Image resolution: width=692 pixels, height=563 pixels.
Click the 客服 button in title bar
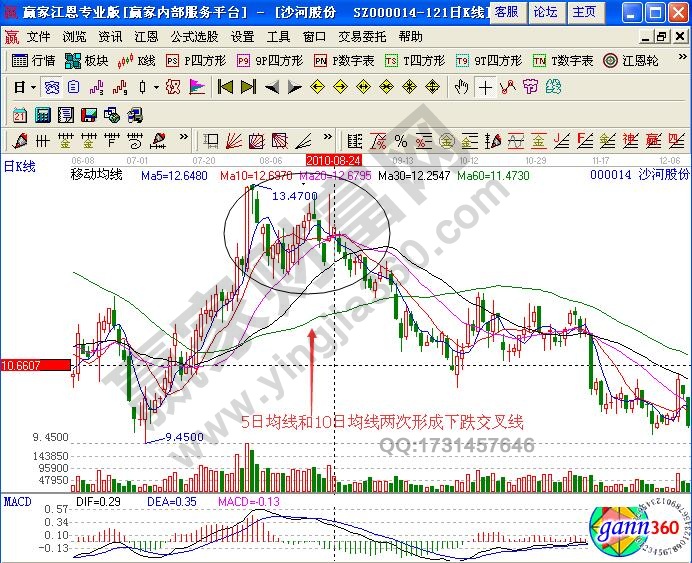(x=506, y=12)
